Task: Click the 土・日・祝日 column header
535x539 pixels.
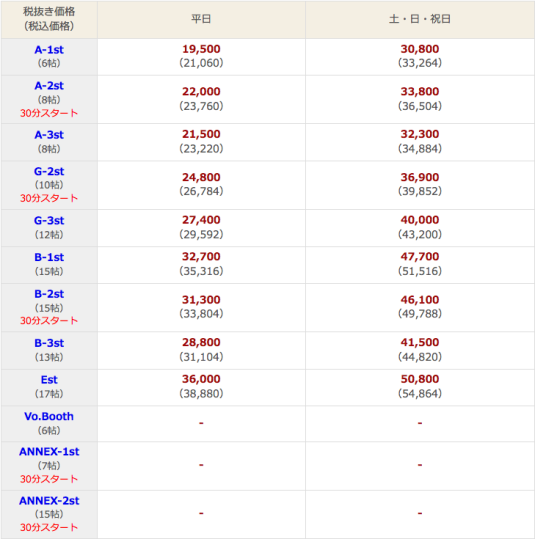Action: (420, 19)
